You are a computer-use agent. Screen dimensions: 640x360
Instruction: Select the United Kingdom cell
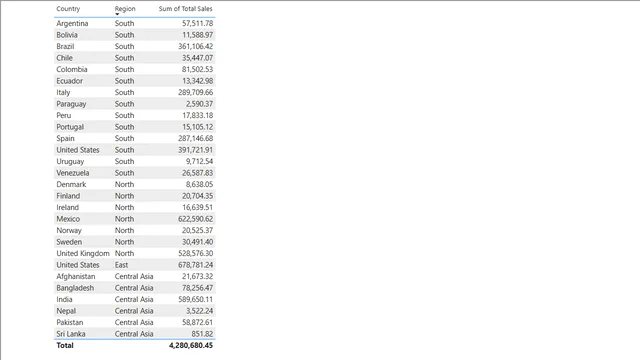coord(83,253)
